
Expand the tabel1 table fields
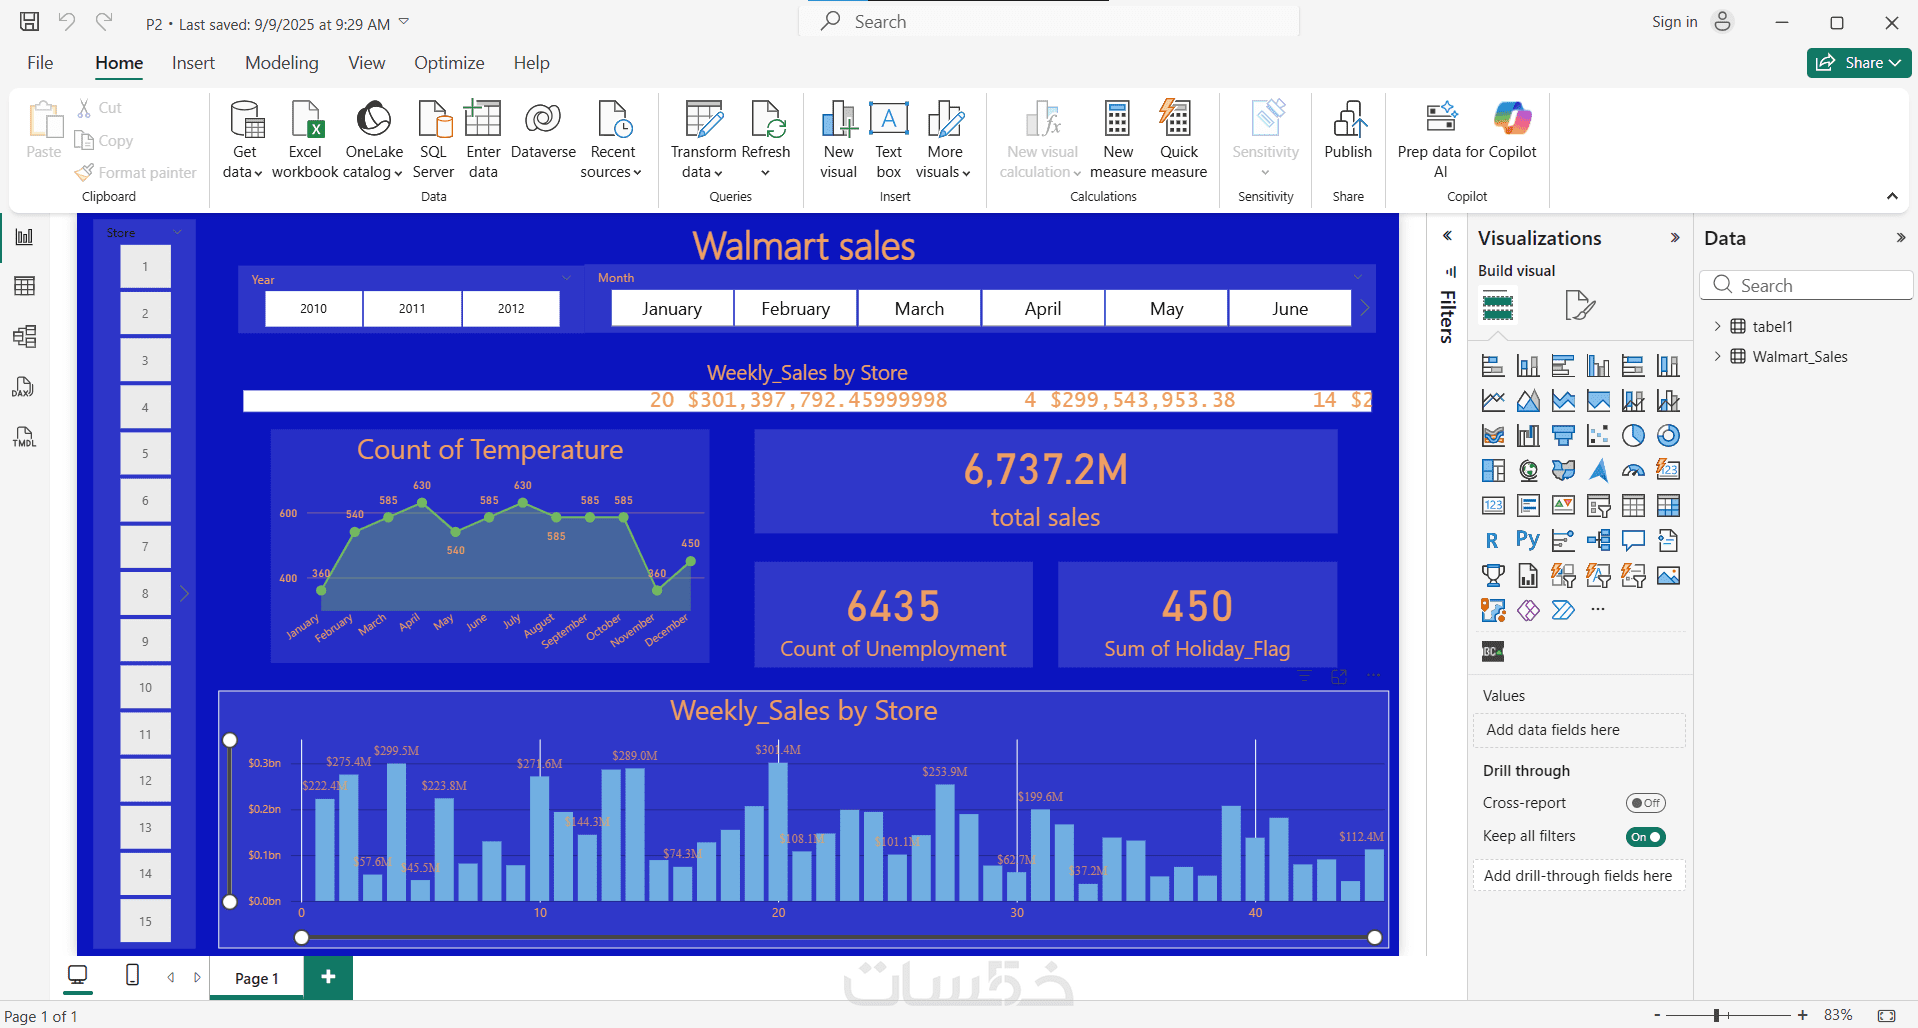[x=1717, y=326]
